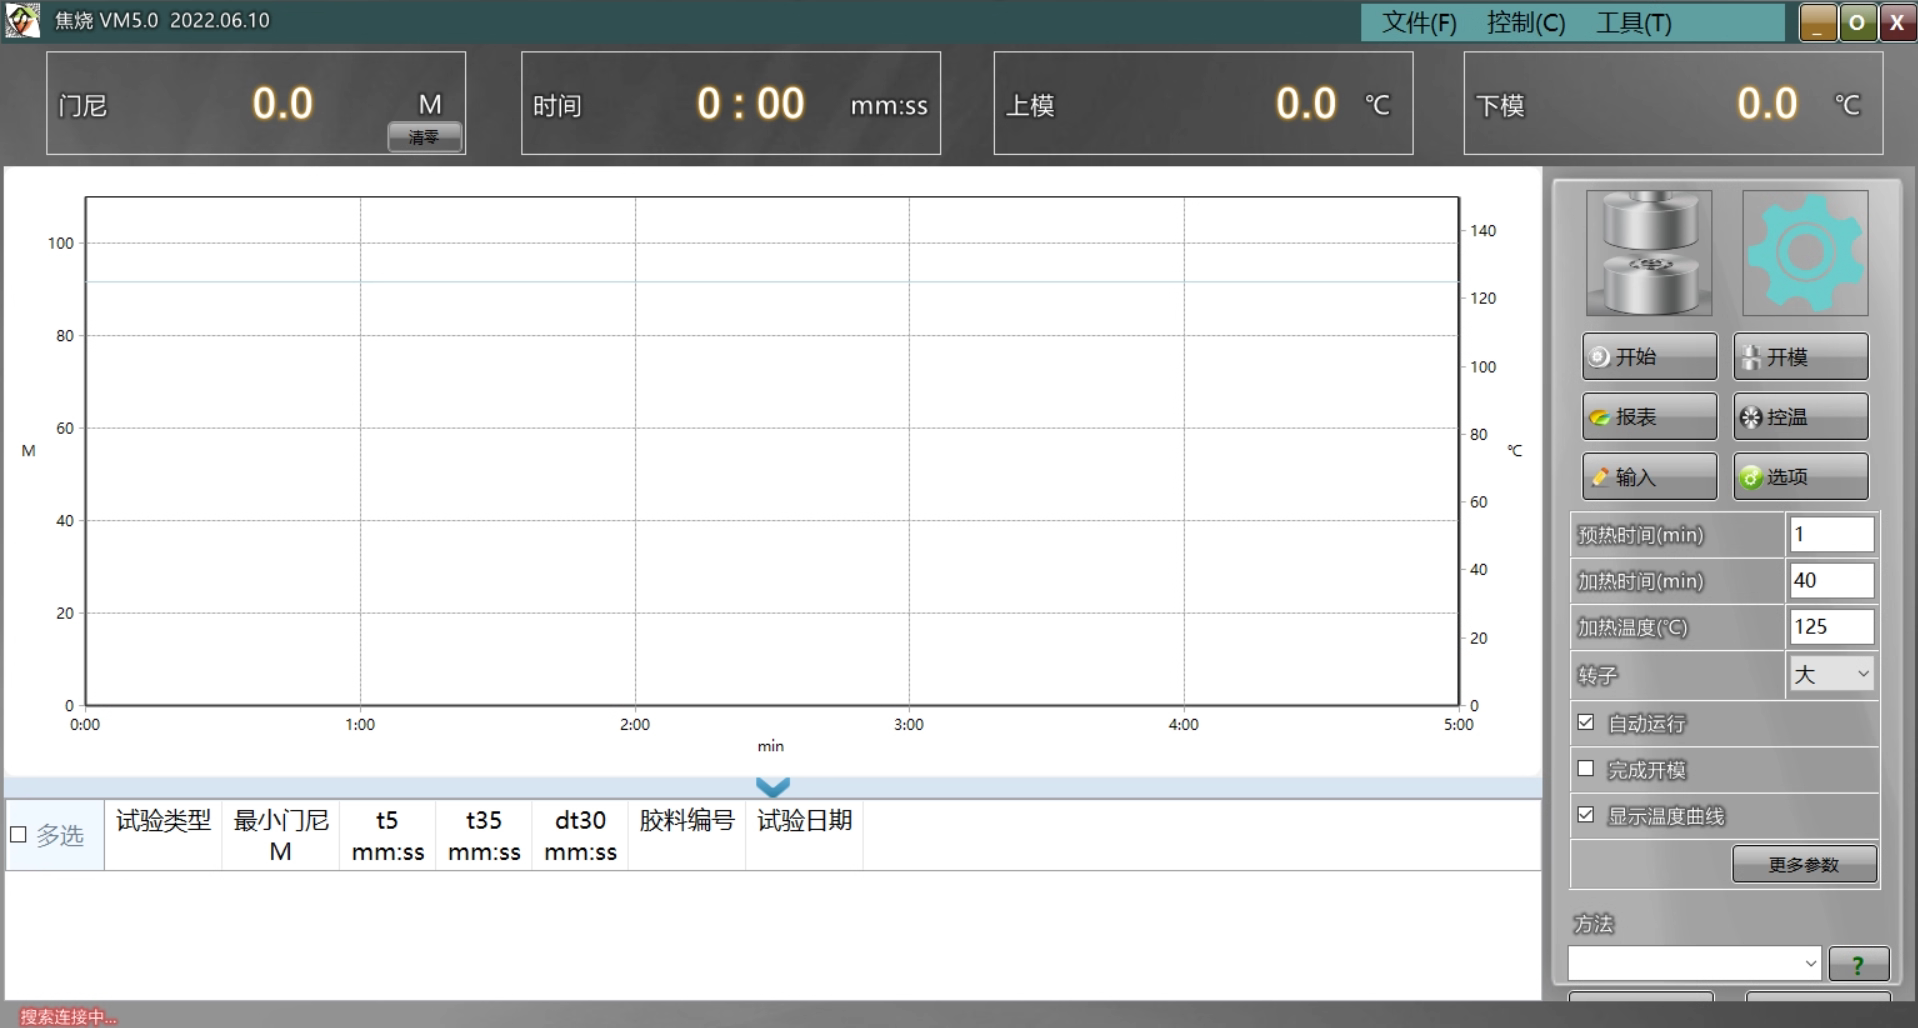Collapse chart using blue chevron arrow
Screen dimensions: 1918x1028
click(x=772, y=787)
